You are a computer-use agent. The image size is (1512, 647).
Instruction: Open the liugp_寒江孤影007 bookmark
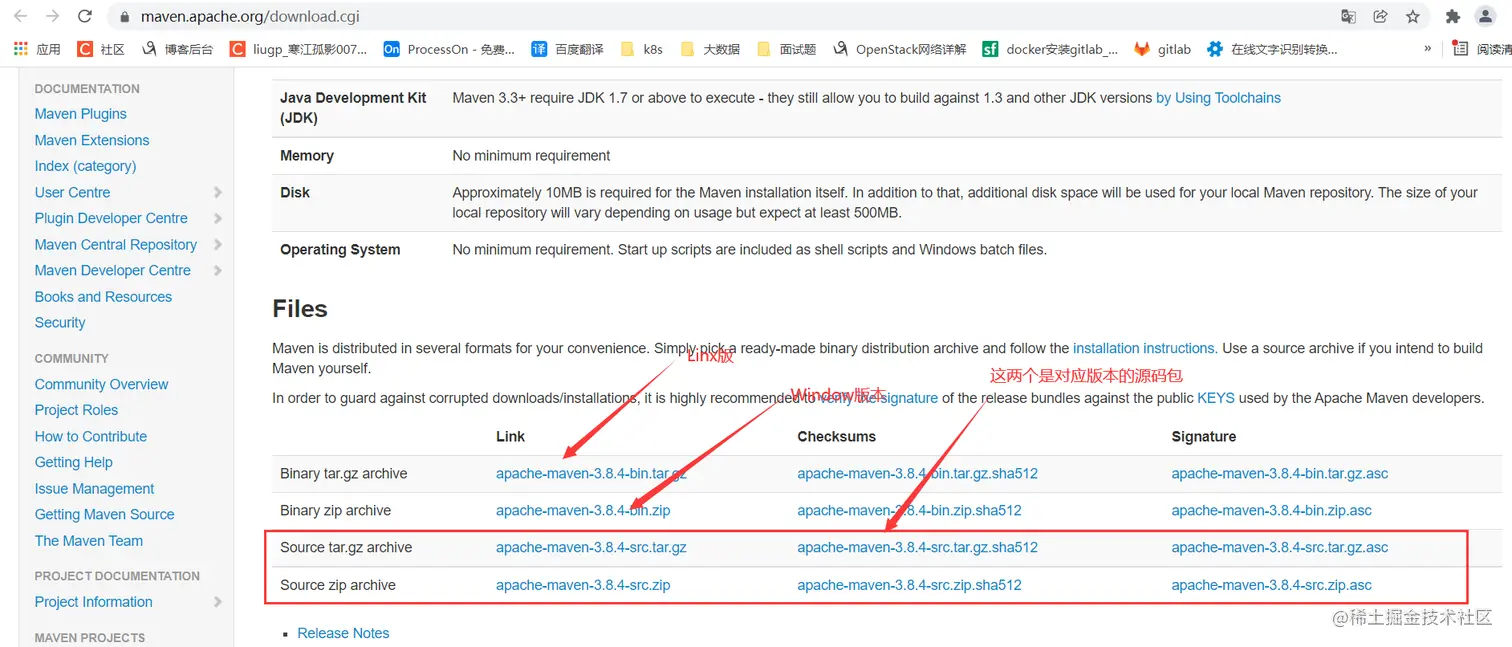(298, 49)
